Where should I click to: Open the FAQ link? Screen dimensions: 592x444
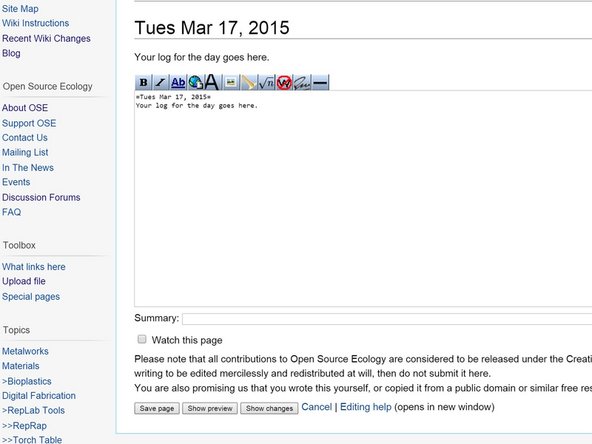click(11, 212)
